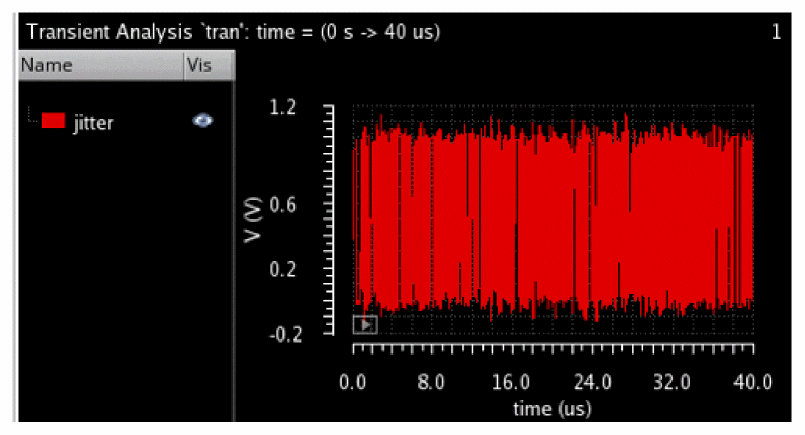Image resolution: width=805 pixels, height=435 pixels.
Task: Click the 24.0 x-axis tick label
Action: pyautogui.click(x=592, y=382)
